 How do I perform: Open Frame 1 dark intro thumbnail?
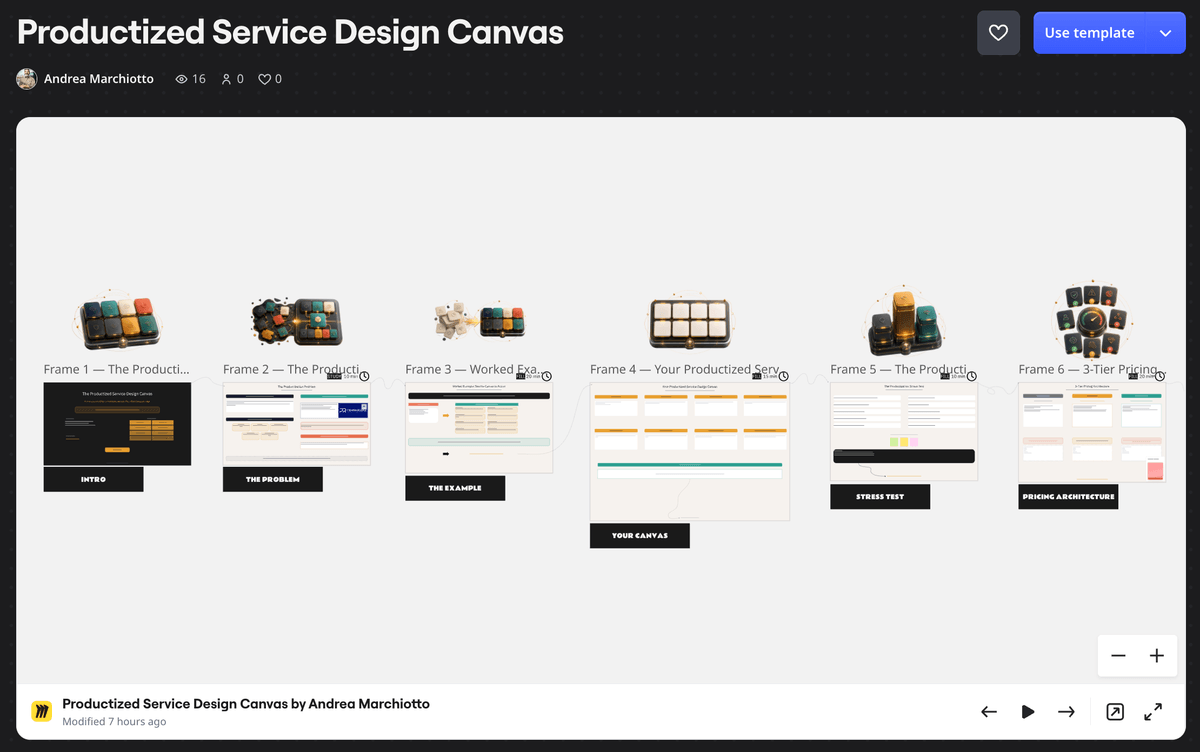(117, 424)
